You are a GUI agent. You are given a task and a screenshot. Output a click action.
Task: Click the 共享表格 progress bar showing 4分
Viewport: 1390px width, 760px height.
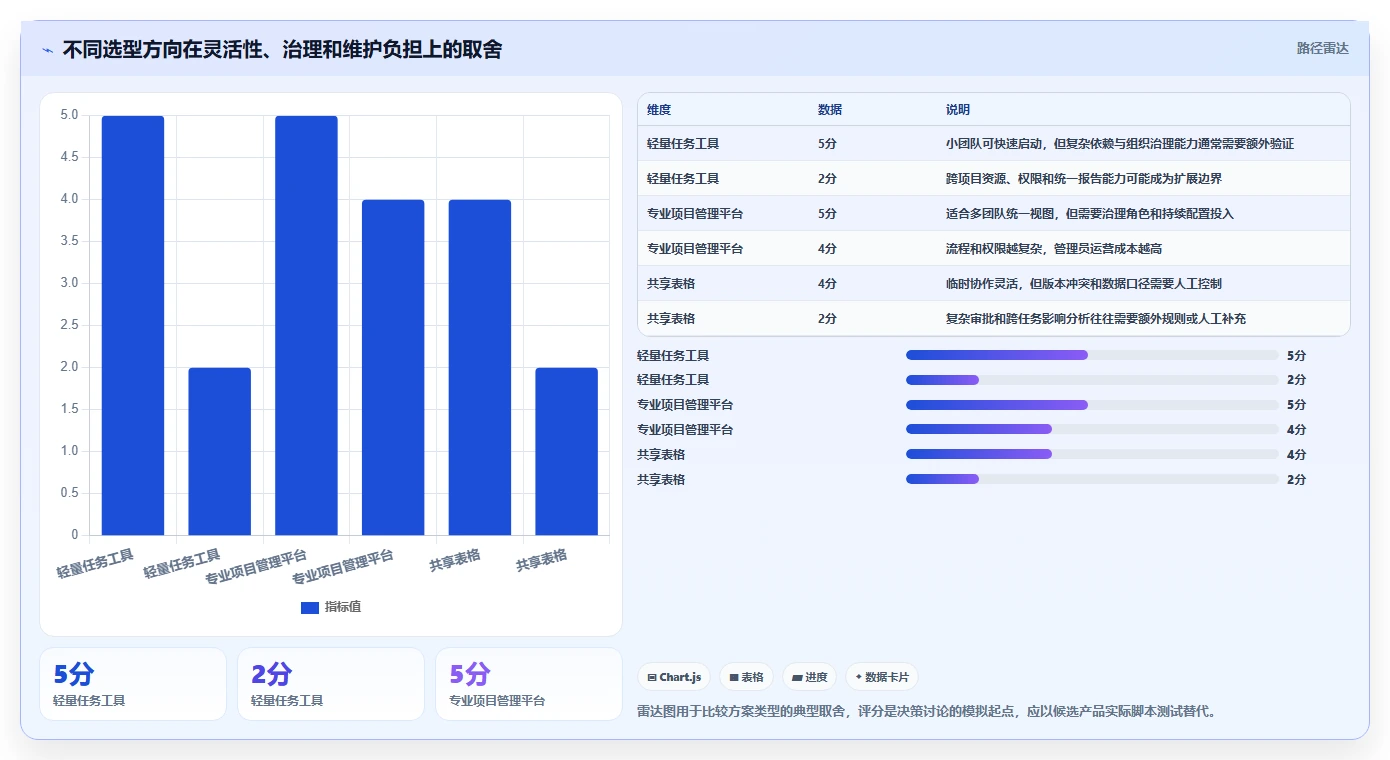point(1092,454)
